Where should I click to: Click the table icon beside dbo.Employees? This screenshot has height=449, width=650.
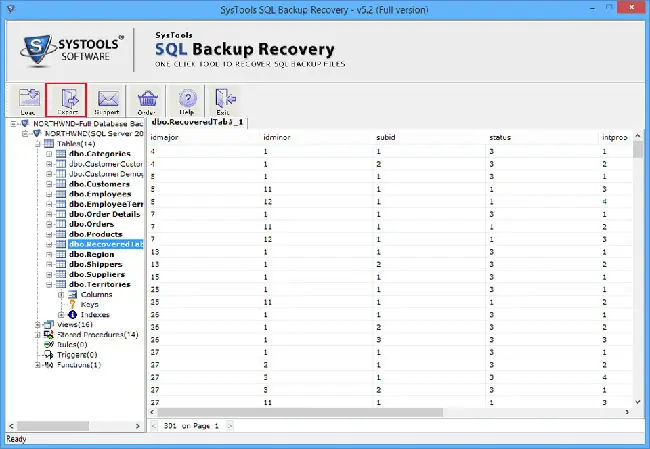(x=61, y=194)
